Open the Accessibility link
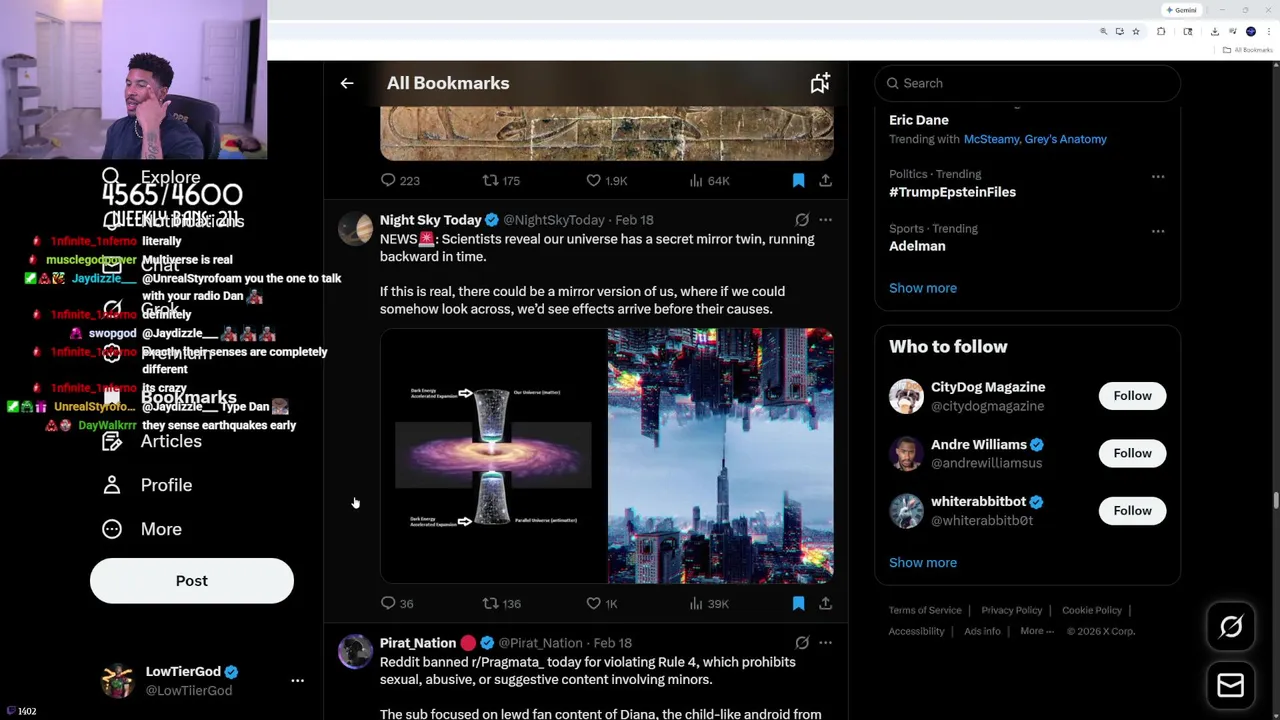This screenshot has width=1280, height=720. pos(916,631)
